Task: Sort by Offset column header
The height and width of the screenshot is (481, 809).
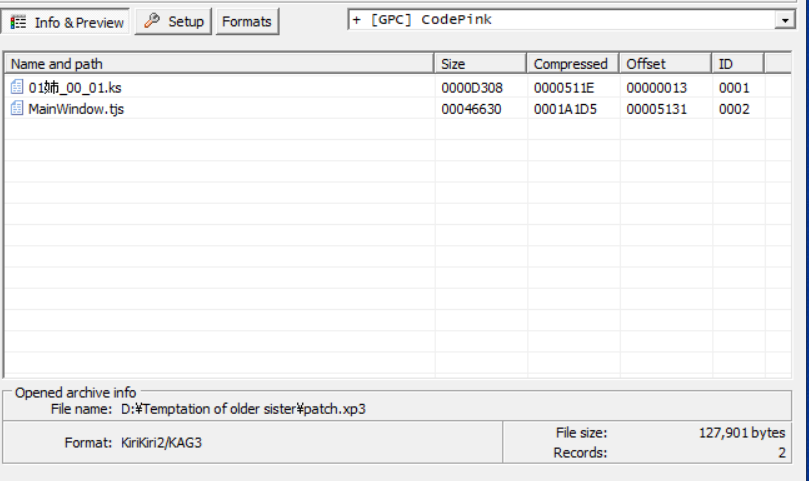Action: click(666, 63)
